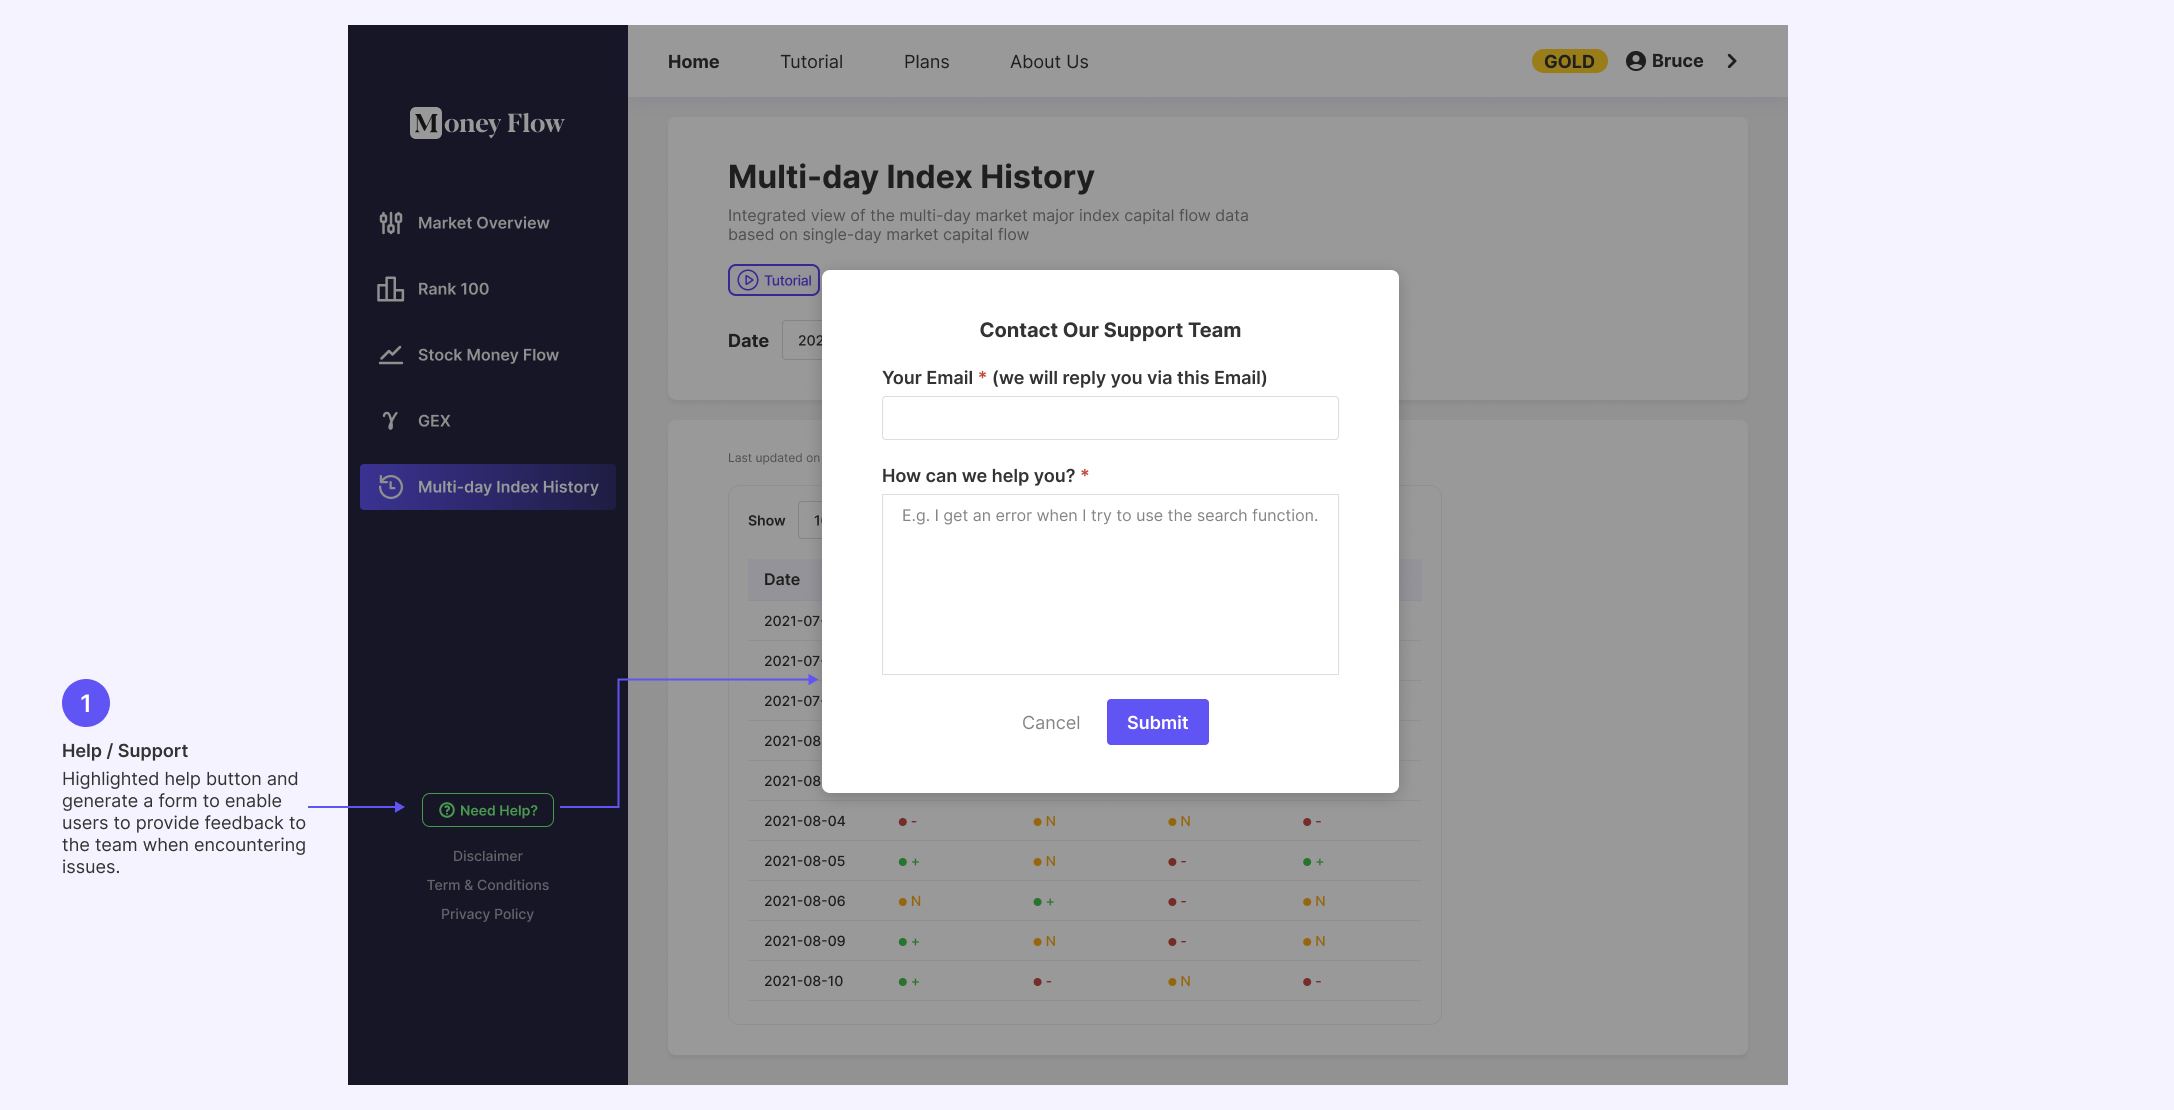The width and height of the screenshot is (2174, 1110).
Task: Click the Cancel button in support form
Action: (x=1050, y=721)
